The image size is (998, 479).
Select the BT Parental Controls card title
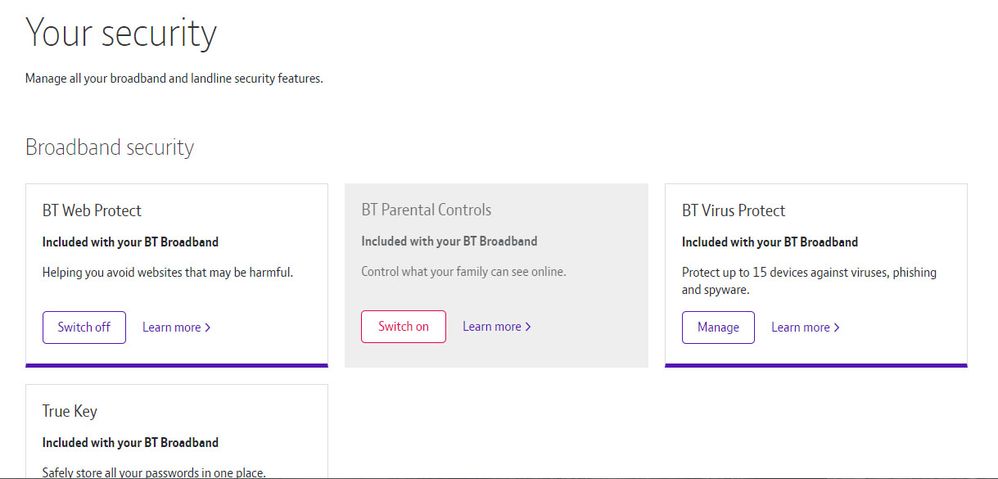coord(426,210)
